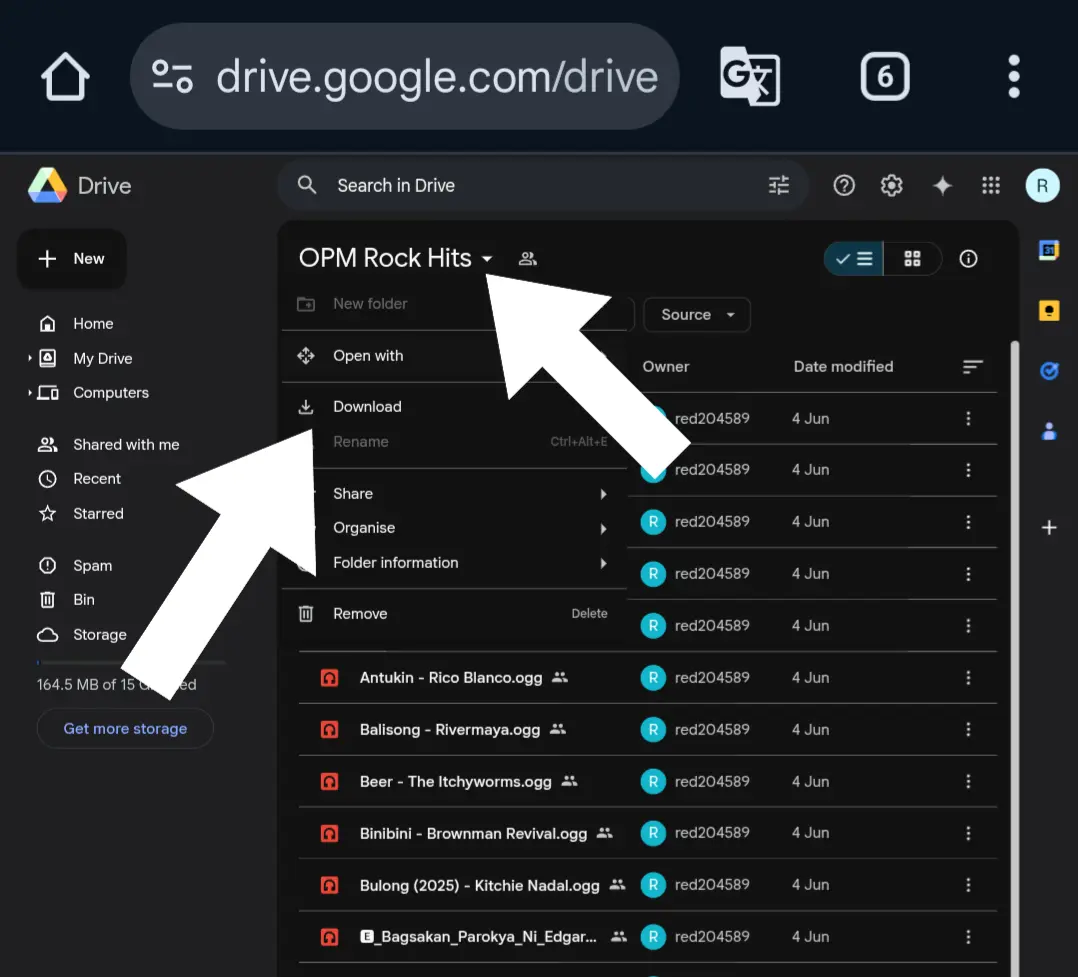
Task: Get add-ons plus icon in side panel
Action: (x=1048, y=527)
